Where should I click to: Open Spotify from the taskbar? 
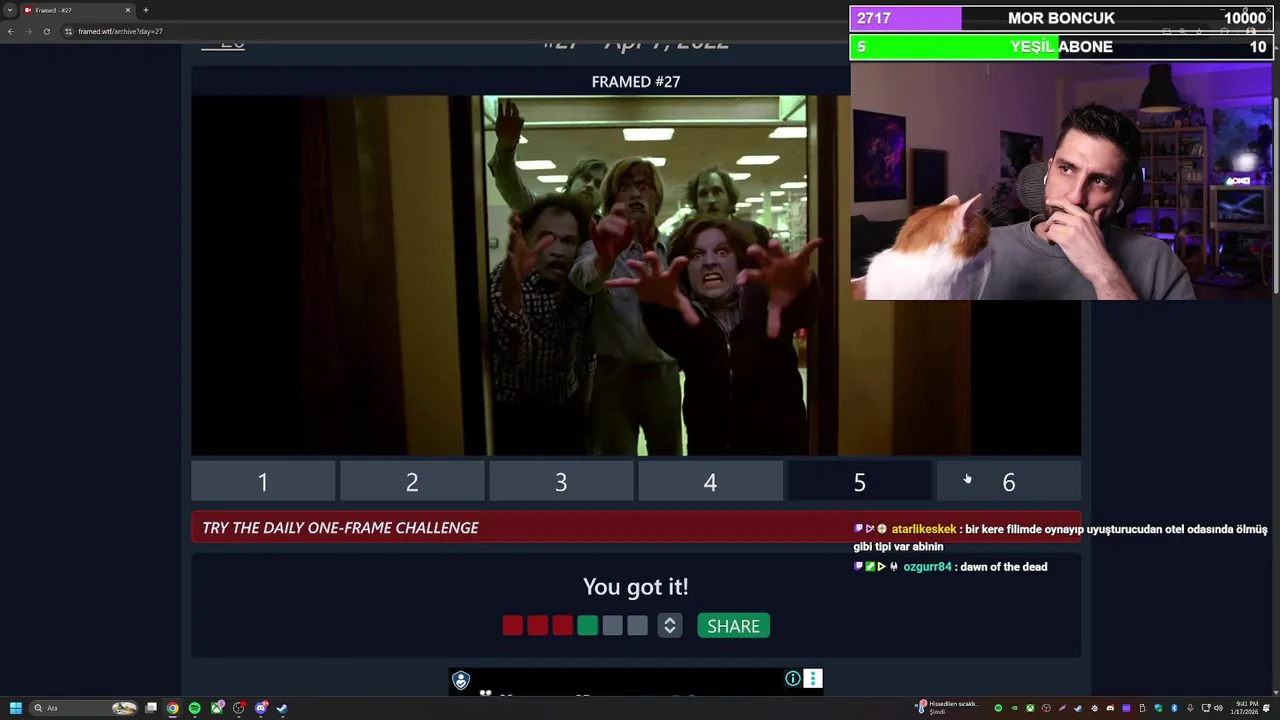tap(194, 708)
